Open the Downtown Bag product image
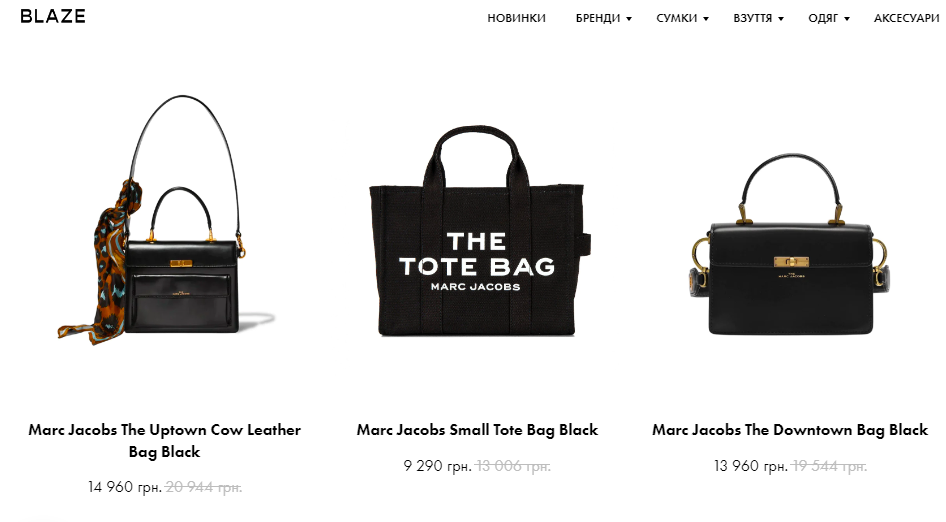The width and height of the screenshot is (946, 522). 790,244
